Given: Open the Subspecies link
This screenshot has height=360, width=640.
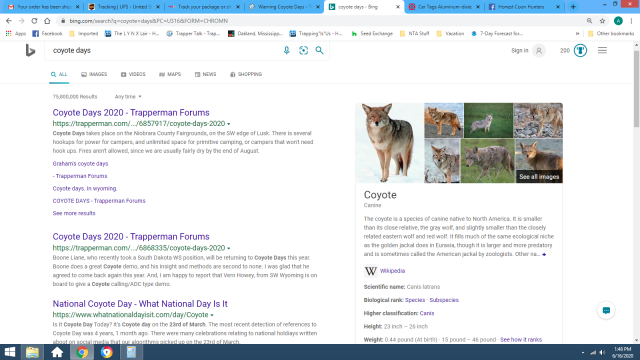Looking at the screenshot, I should pyautogui.click(x=444, y=300).
